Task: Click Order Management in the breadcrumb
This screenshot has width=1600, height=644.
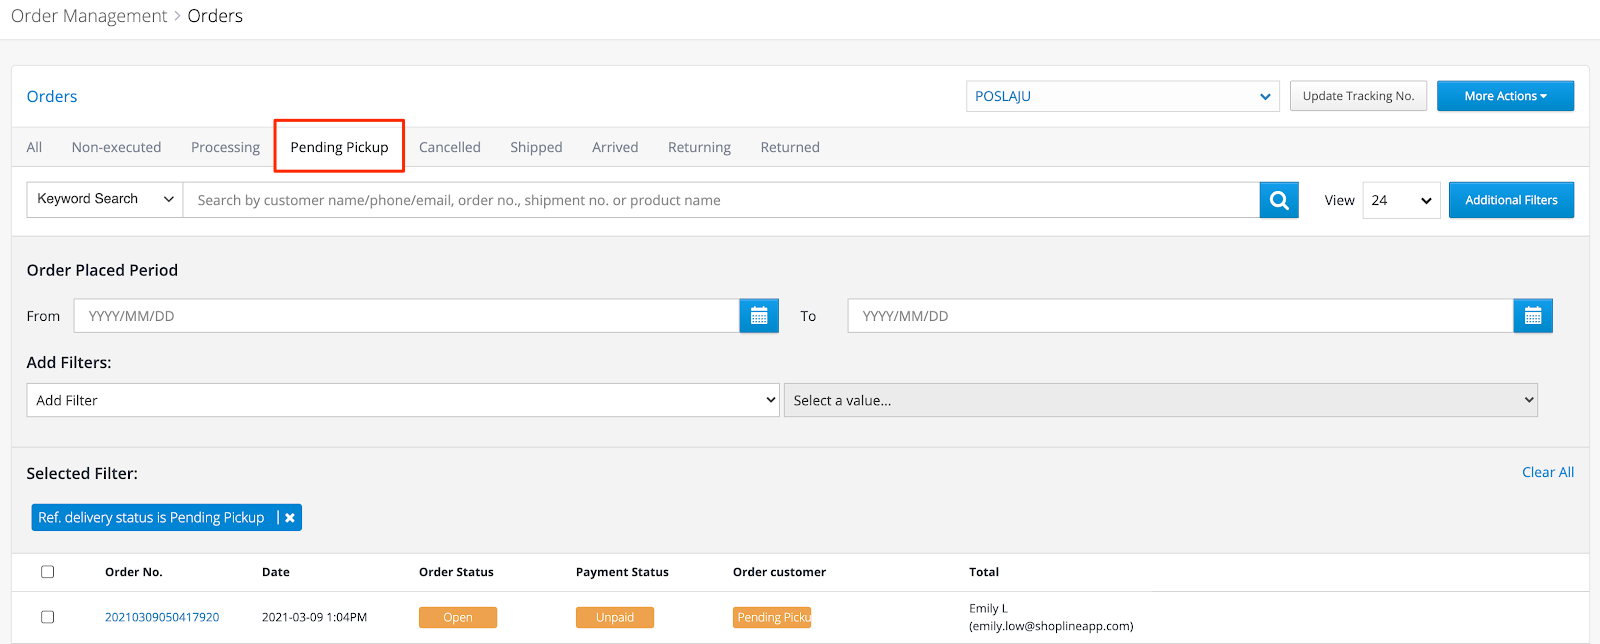Action: tap(89, 16)
